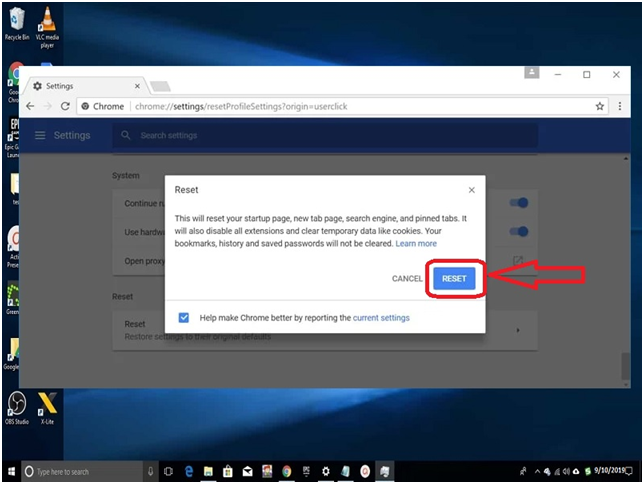Close the Settings tab

click(137, 86)
